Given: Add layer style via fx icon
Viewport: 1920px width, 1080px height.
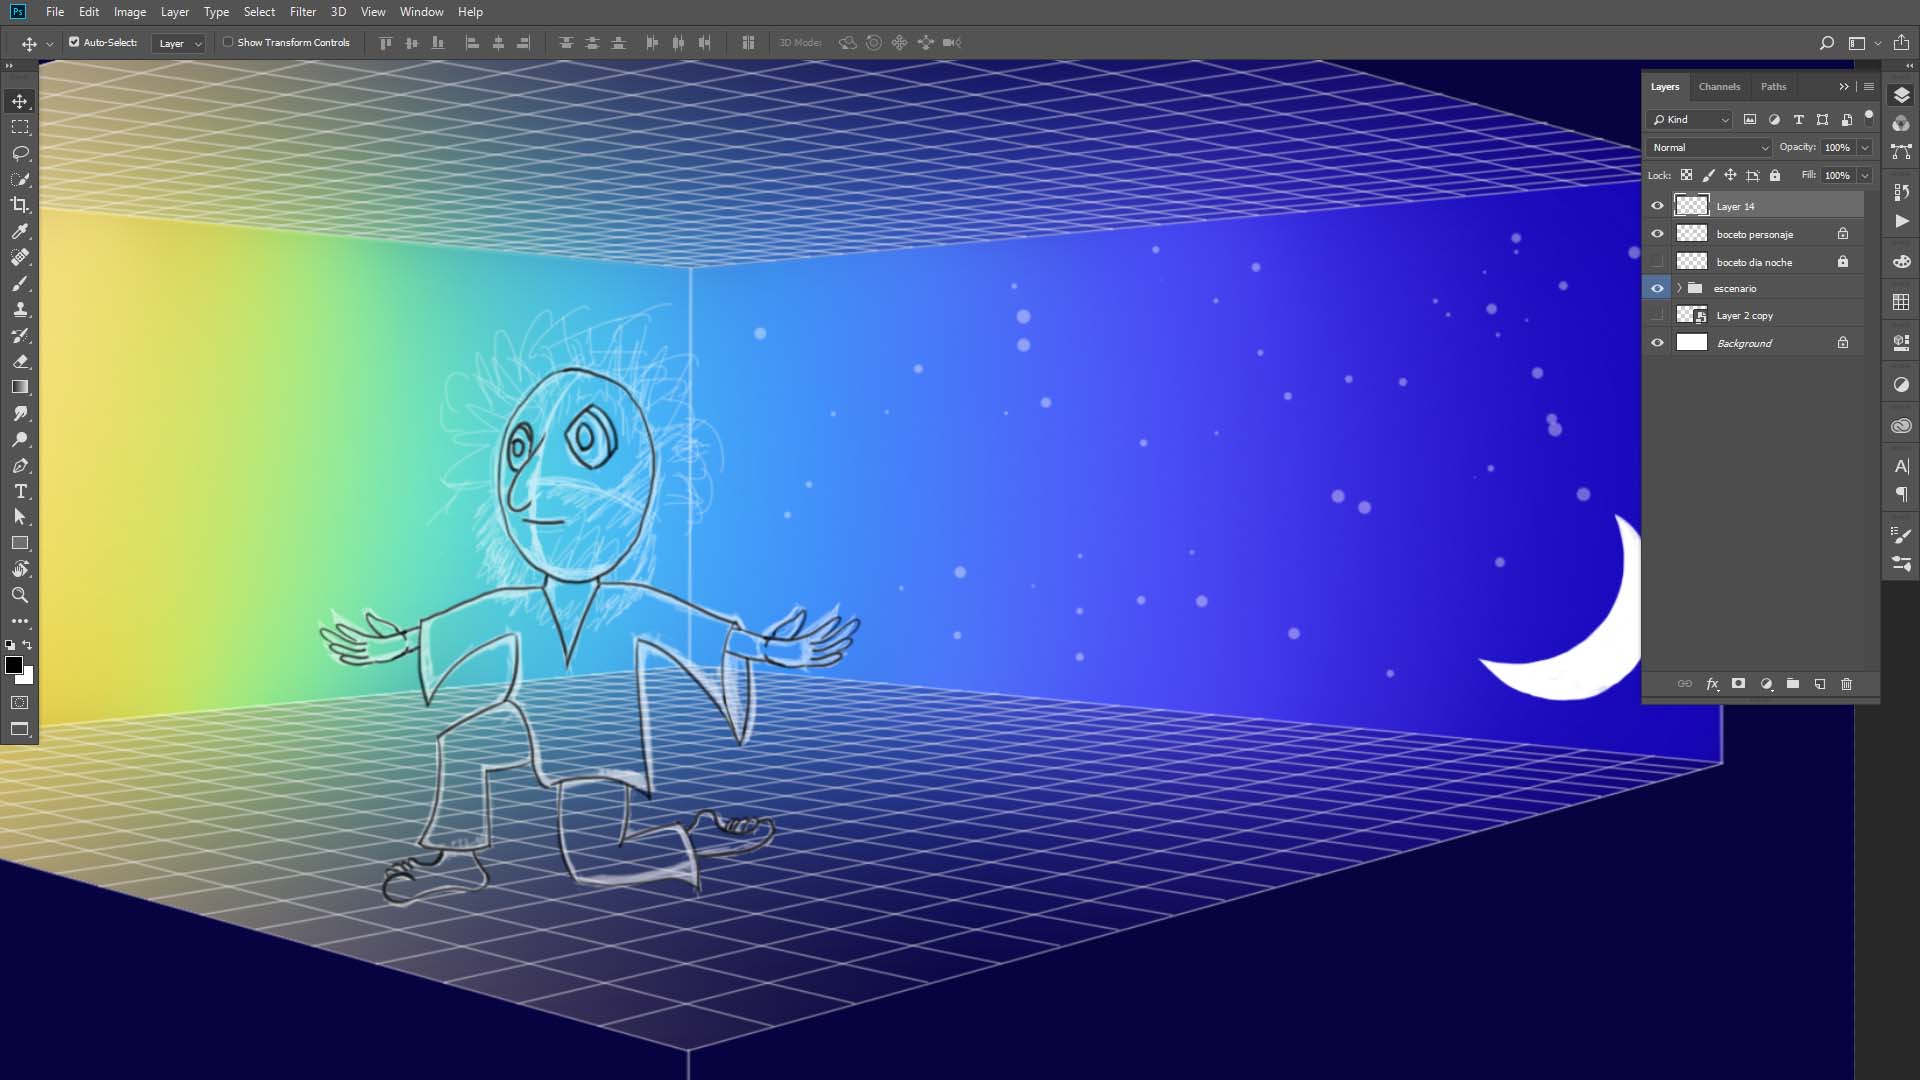Looking at the screenshot, I should [1712, 684].
